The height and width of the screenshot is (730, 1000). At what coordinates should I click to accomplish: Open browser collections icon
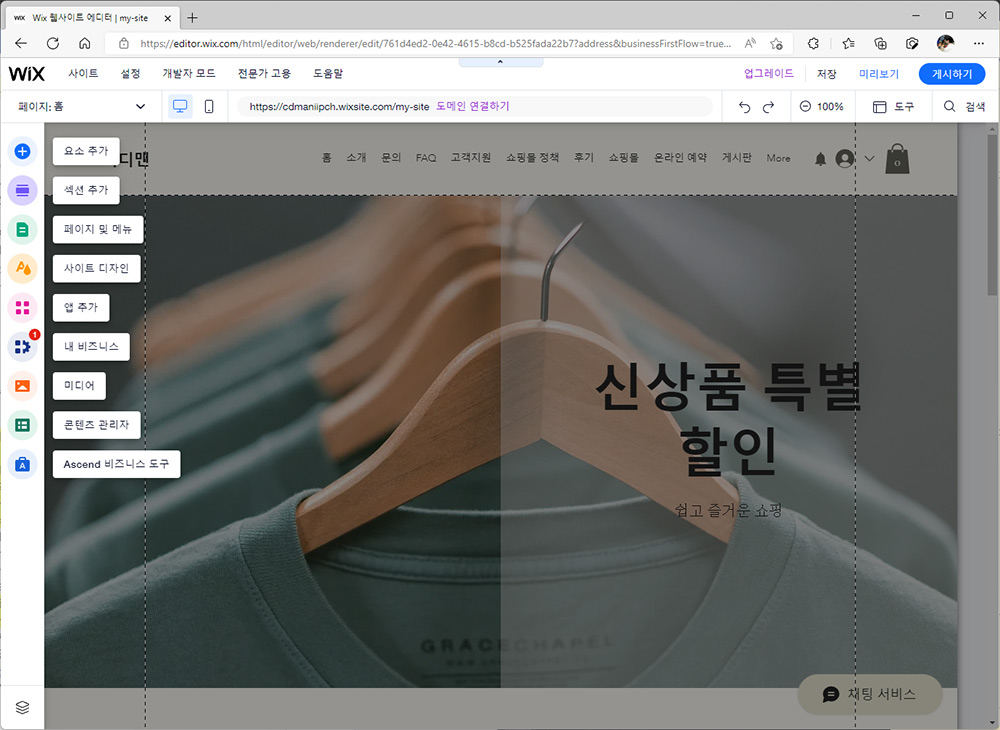pos(880,43)
